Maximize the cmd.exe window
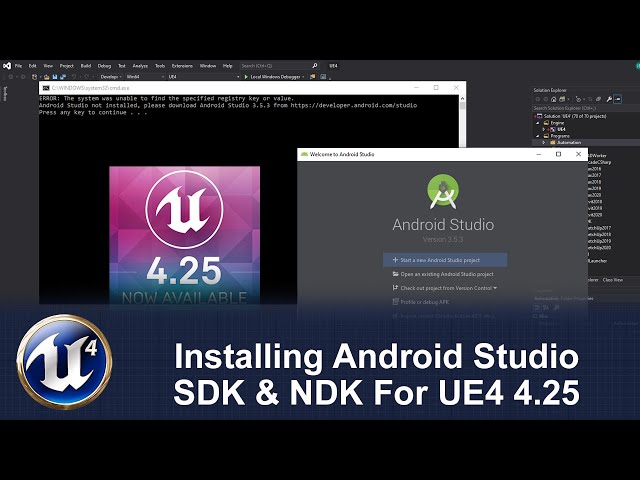The width and height of the screenshot is (640, 480). (436, 88)
